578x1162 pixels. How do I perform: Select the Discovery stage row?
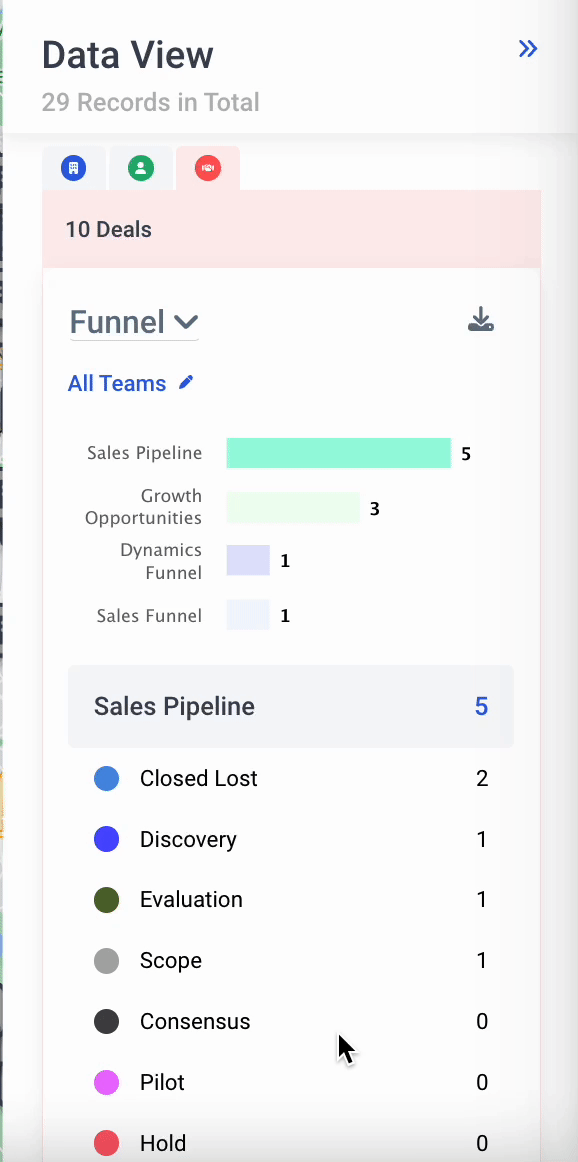(x=290, y=839)
